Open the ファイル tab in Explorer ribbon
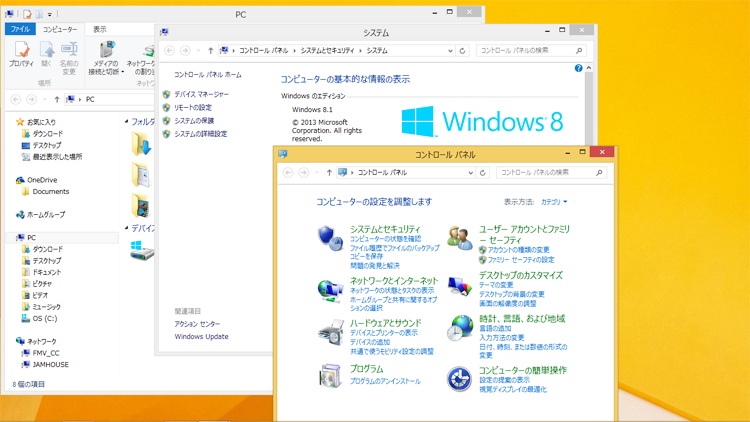 [x=20, y=30]
